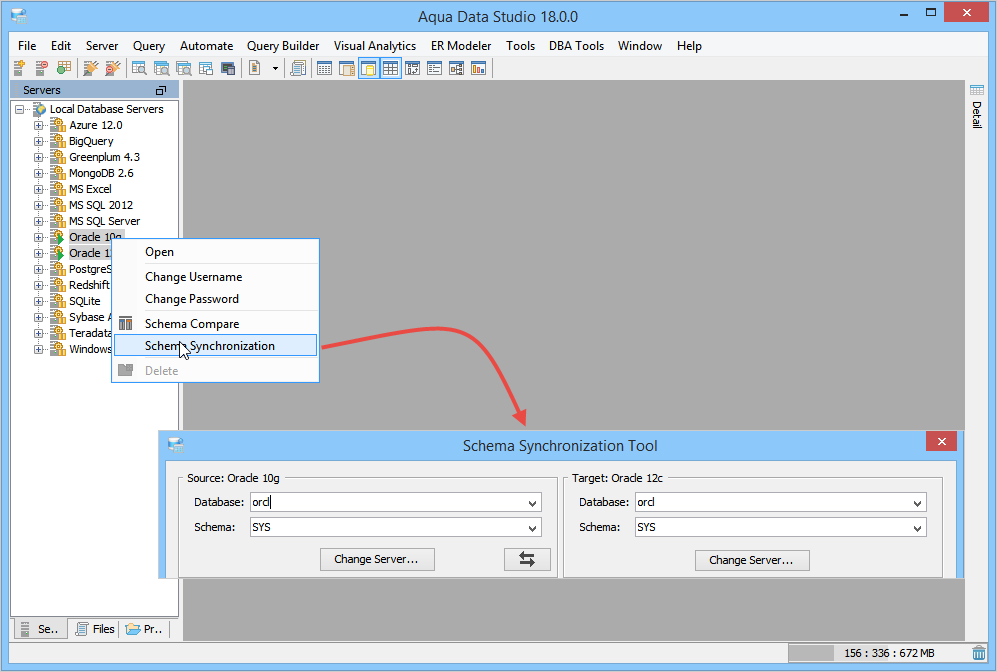Click the green-dot table grid toolbar icon
Viewport: 997px width, 672px height.
tap(64, 68)
